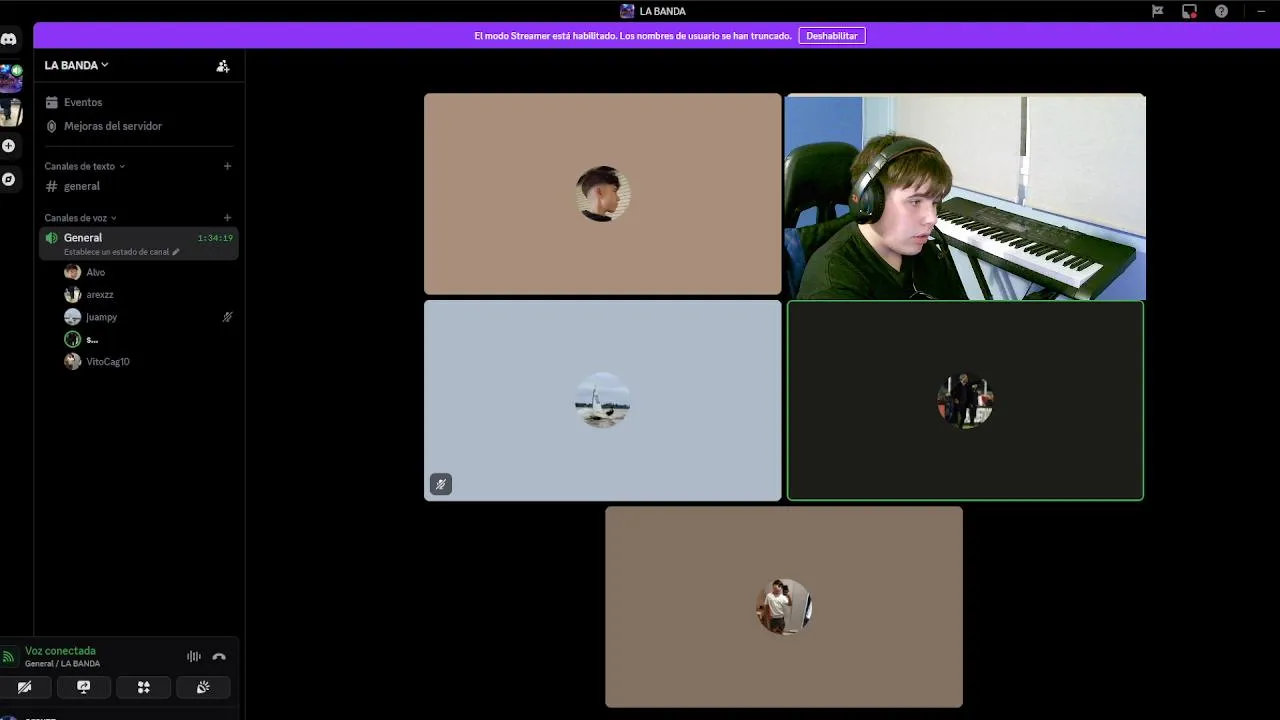The image size is (1280, 720).
Task: Click Deshabilitar to turn off Streamer mode
Action: pos(832,36)
